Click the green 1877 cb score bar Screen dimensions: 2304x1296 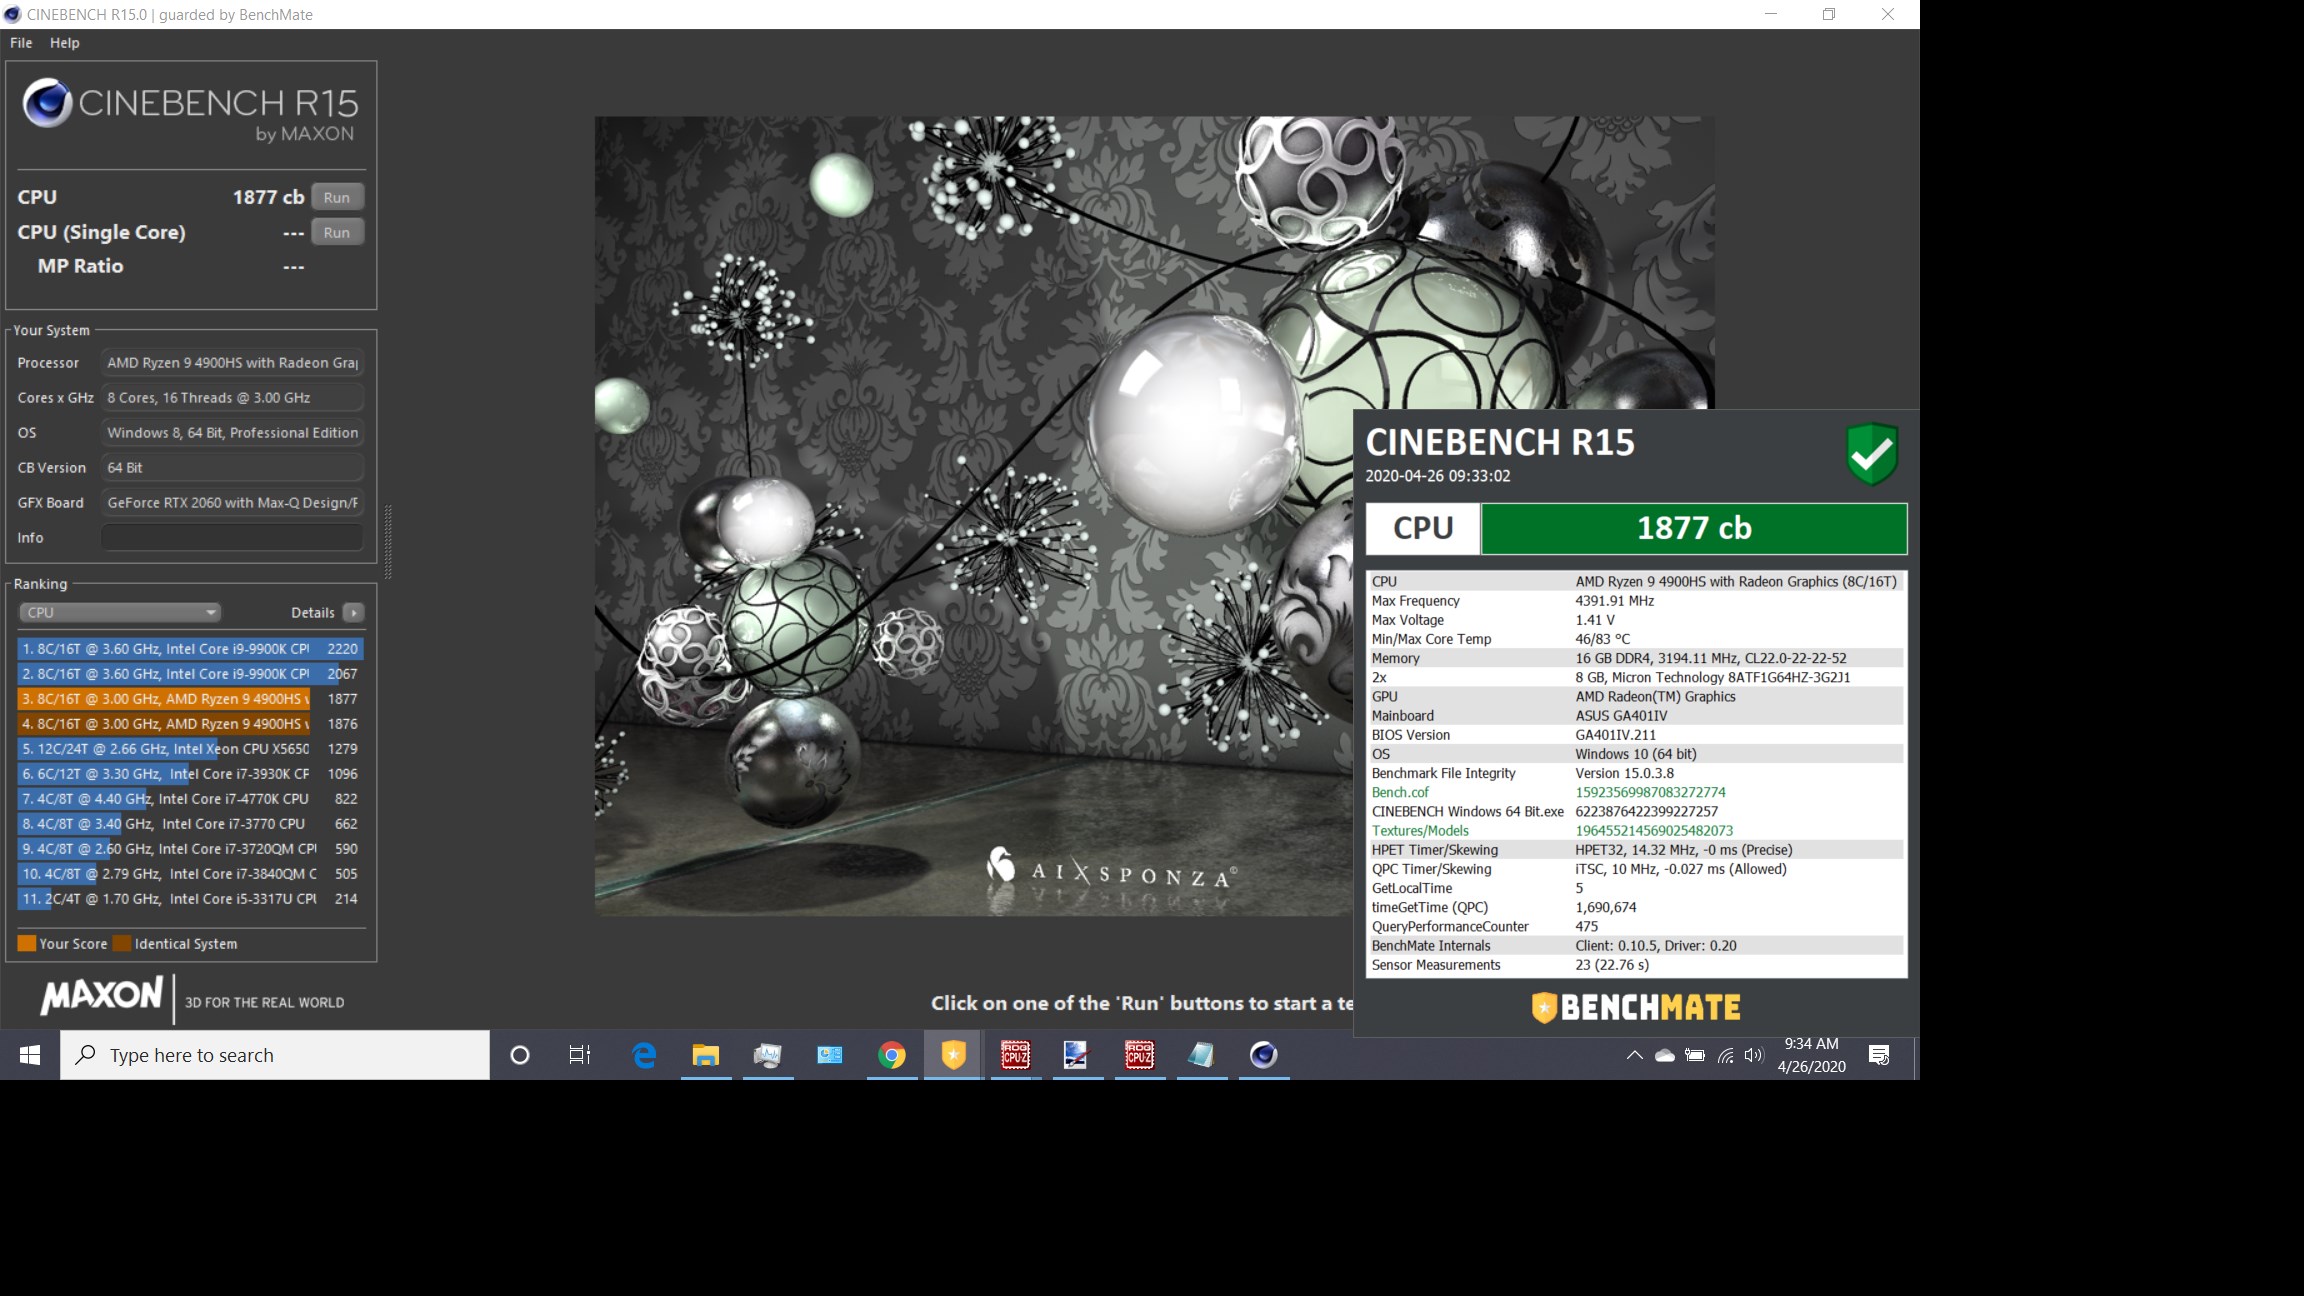click(1694, 528)
